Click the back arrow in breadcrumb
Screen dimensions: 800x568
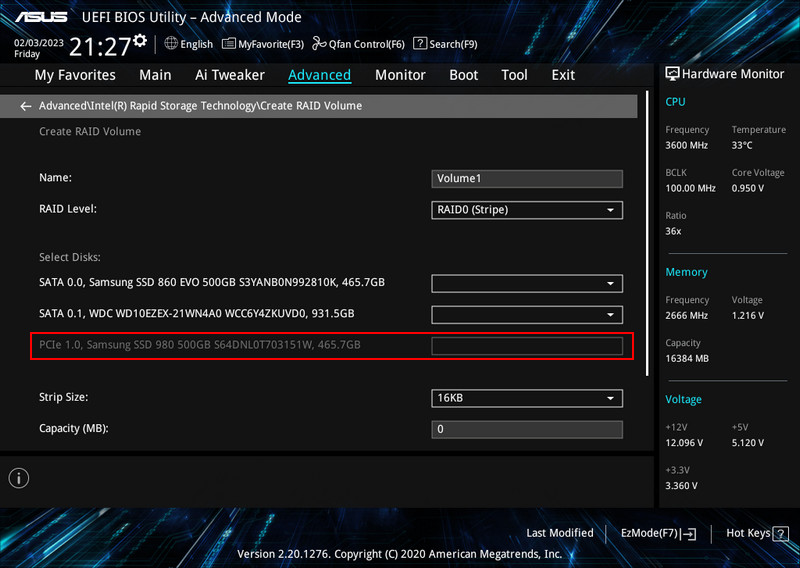point(26,106)
